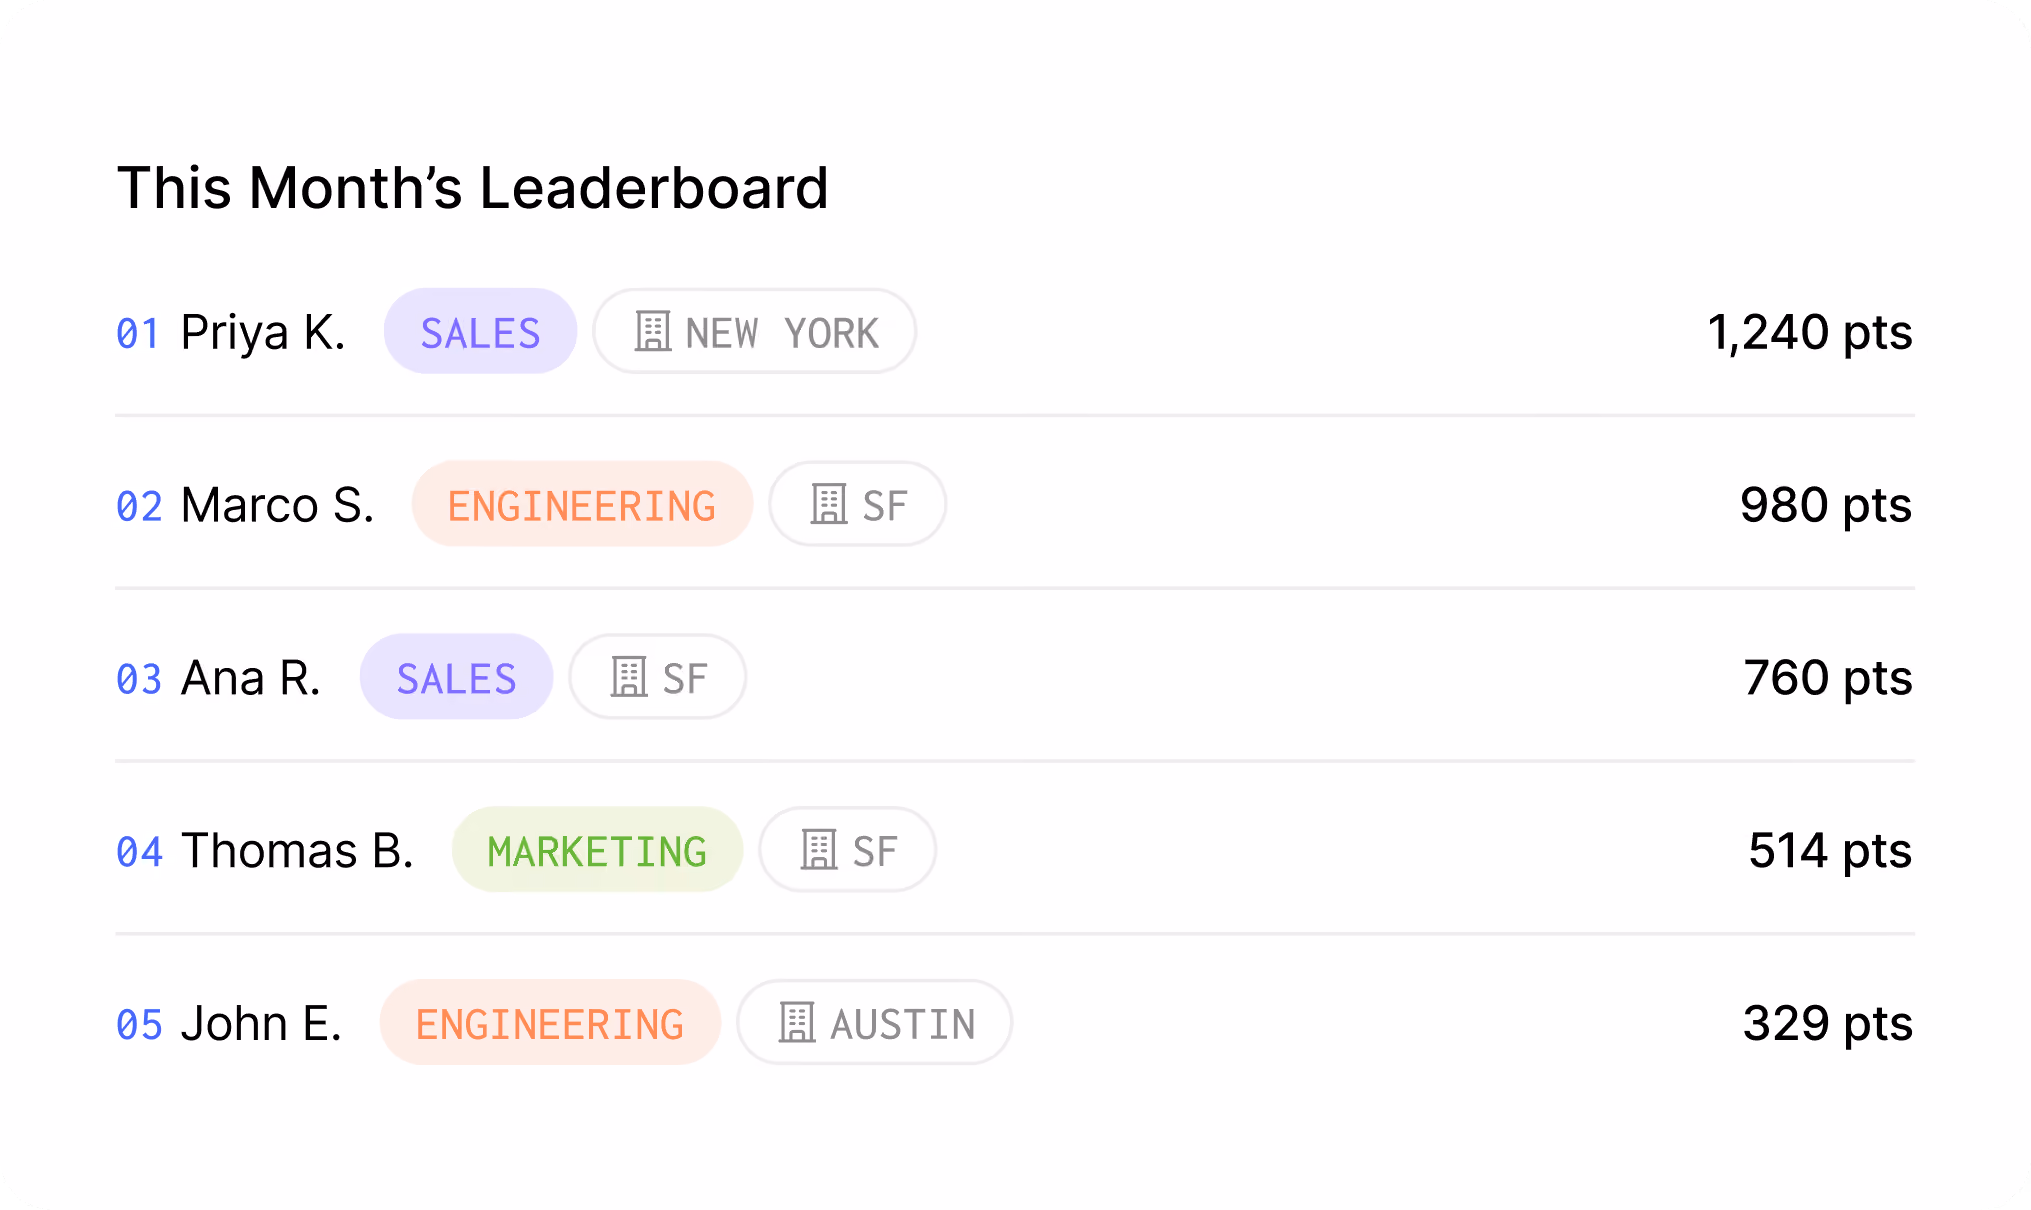Click the building icon in Marco S. row
The height and width of the screenshot is (1210, 2031).
(x=828, y=504)
